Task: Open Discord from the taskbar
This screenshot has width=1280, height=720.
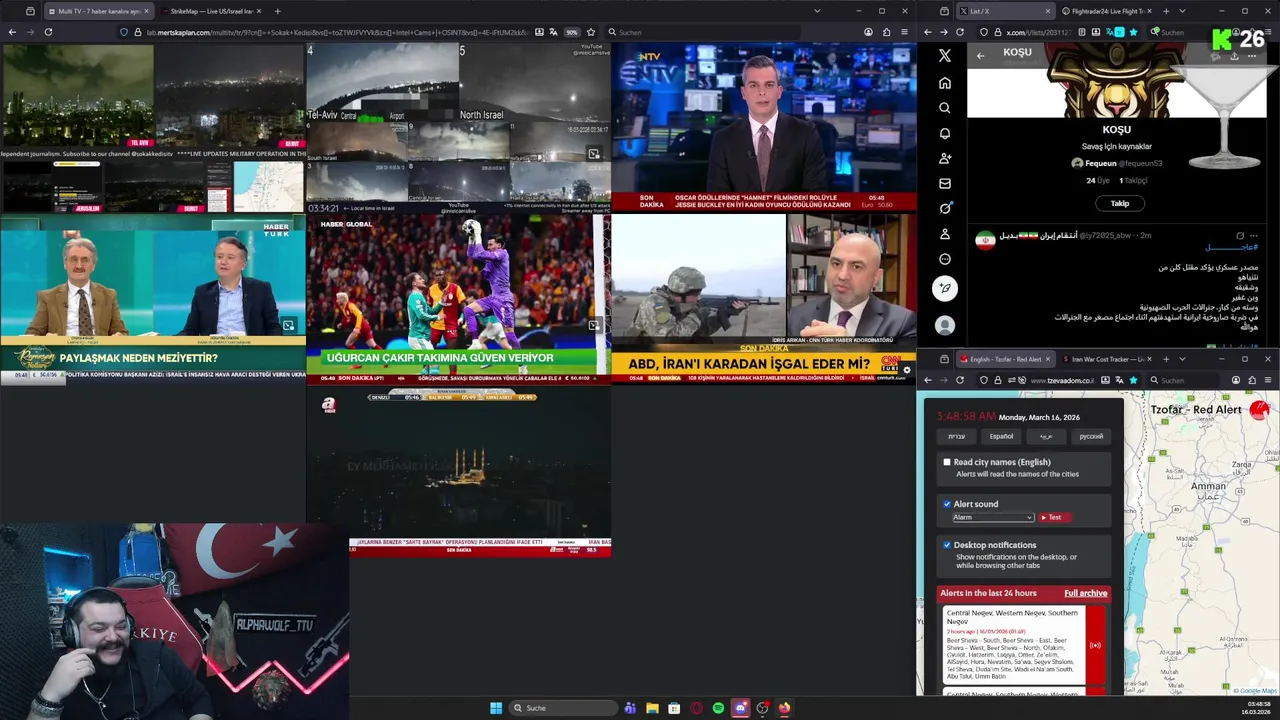Action: click(x=740, y=708)
